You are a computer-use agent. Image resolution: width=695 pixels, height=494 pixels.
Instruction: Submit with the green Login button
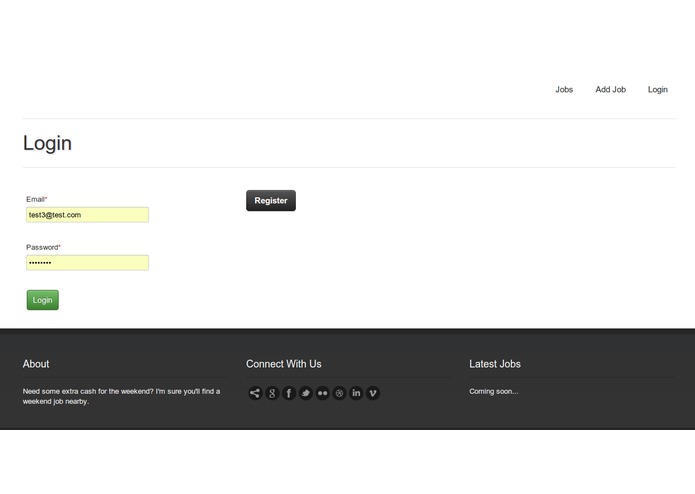click(43, 300)
